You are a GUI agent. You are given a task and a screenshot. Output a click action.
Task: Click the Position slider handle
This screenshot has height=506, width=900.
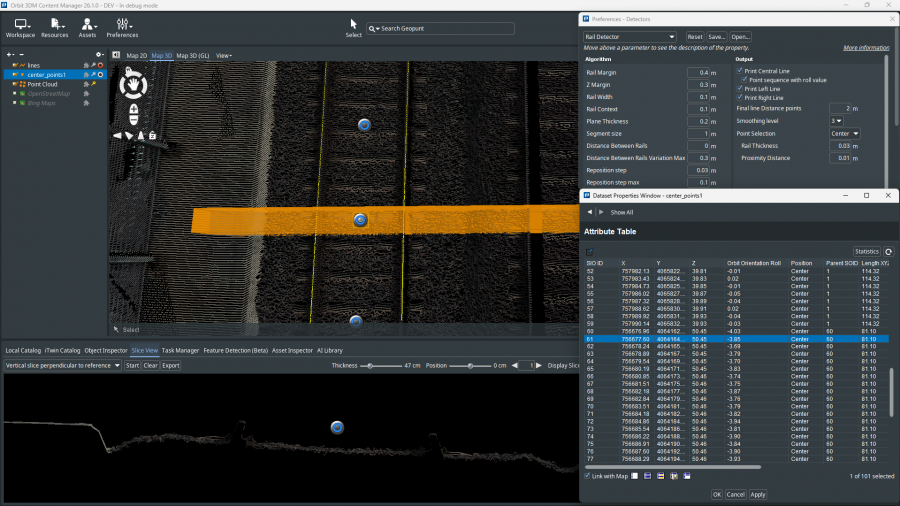tap(470, 365)
